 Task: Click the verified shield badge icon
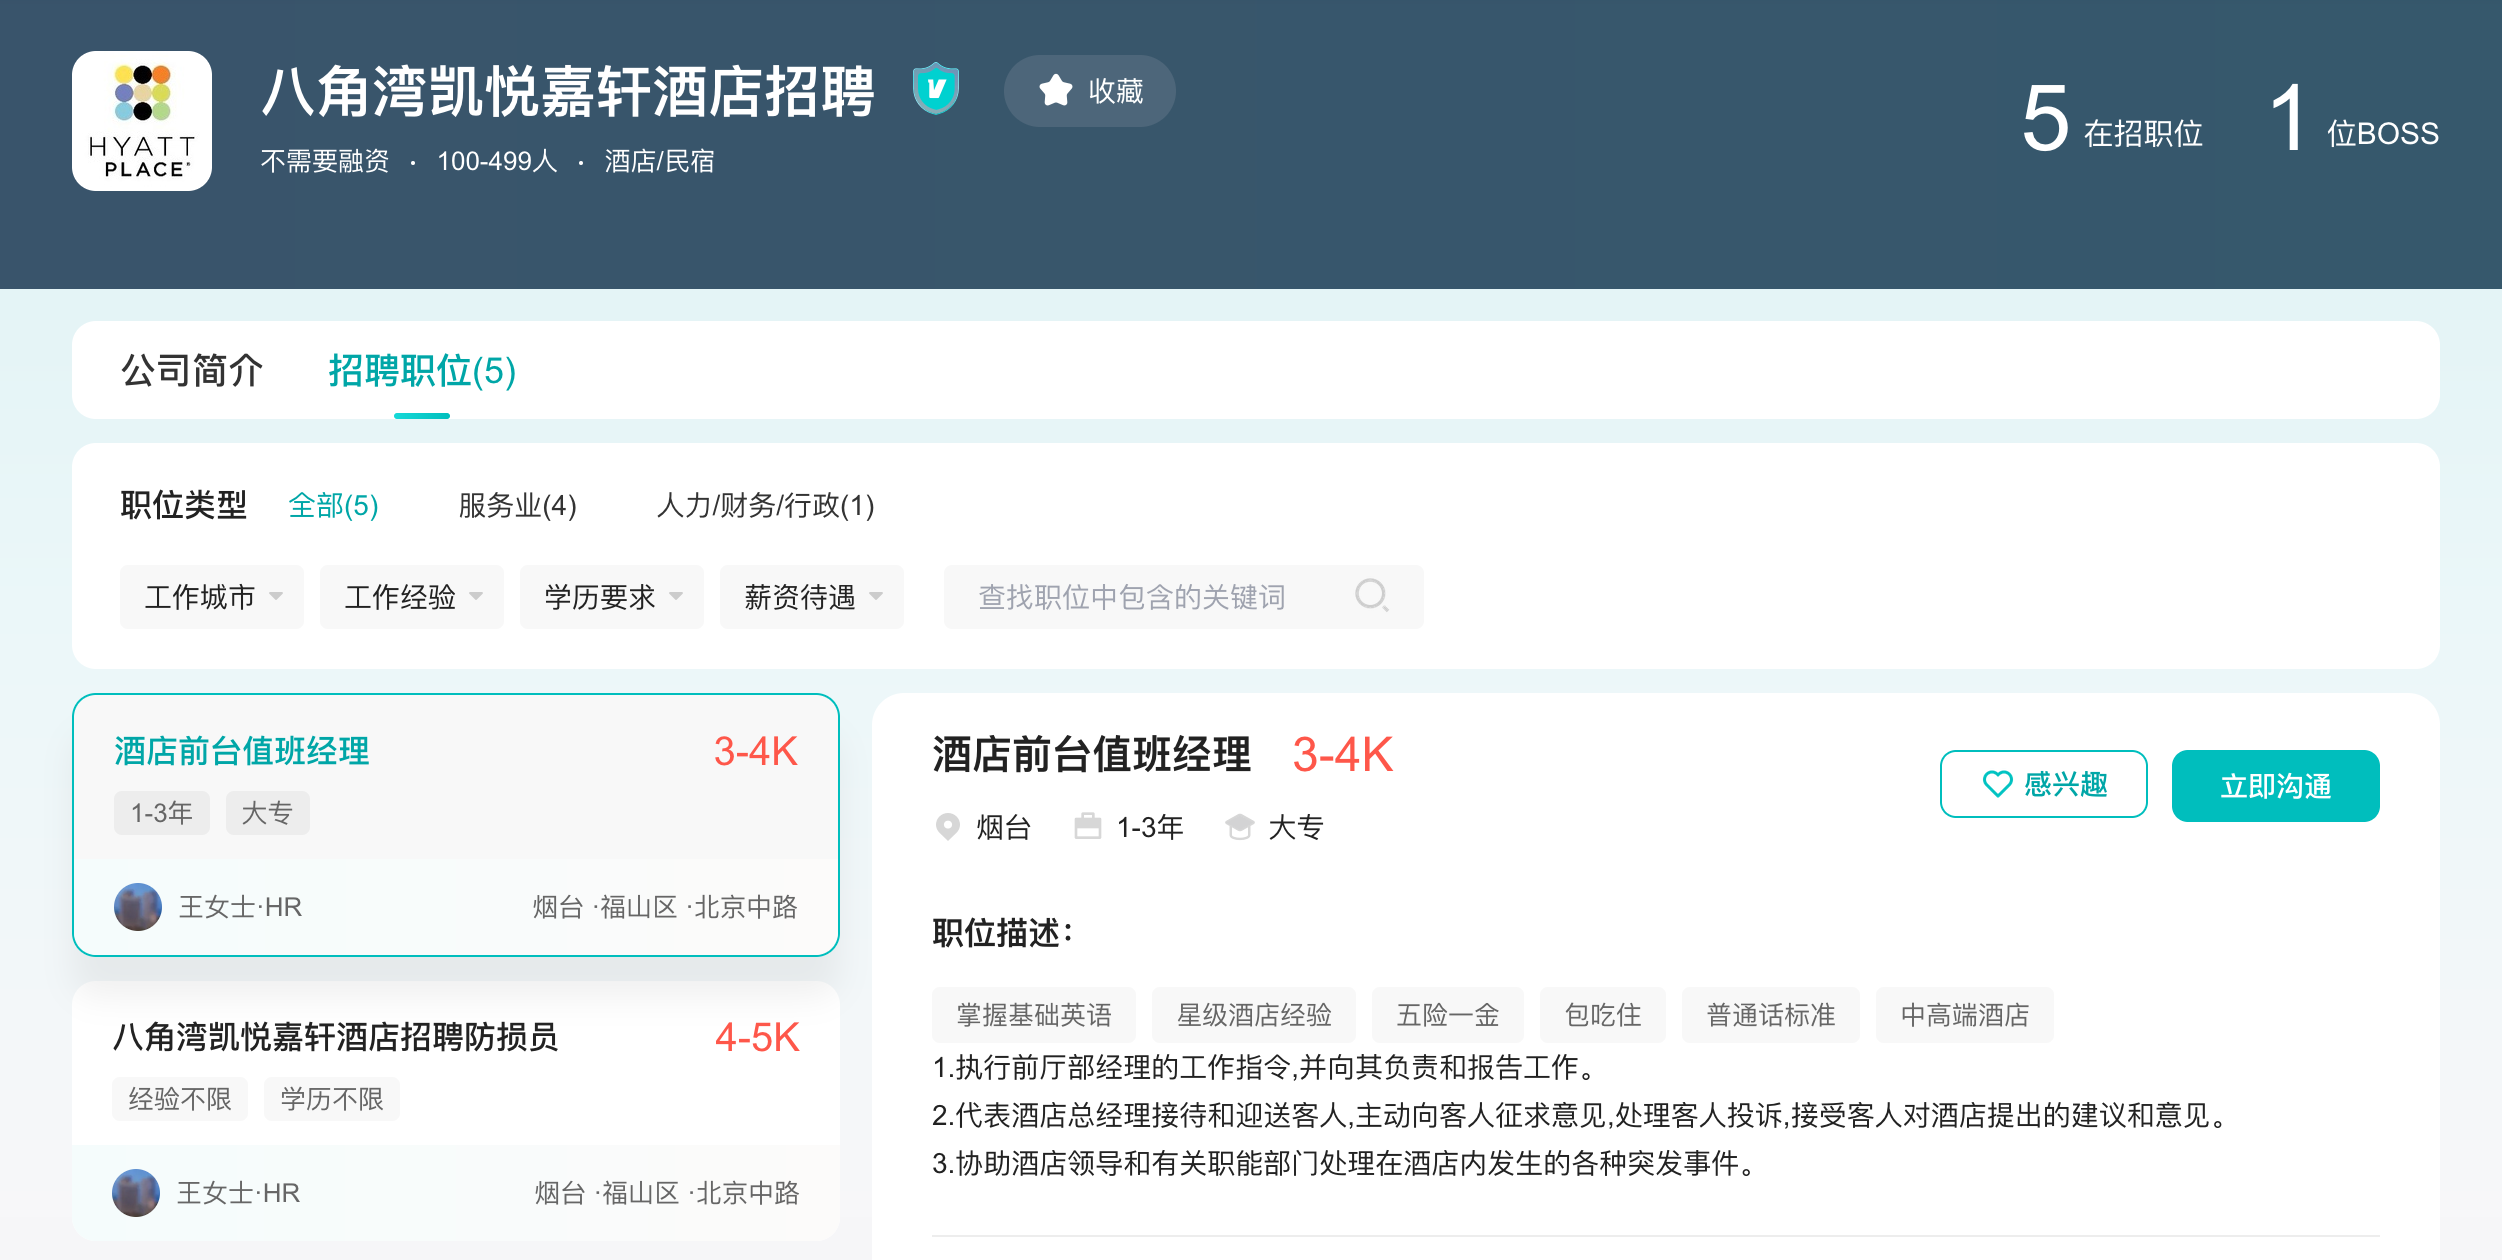coord(936,89)
